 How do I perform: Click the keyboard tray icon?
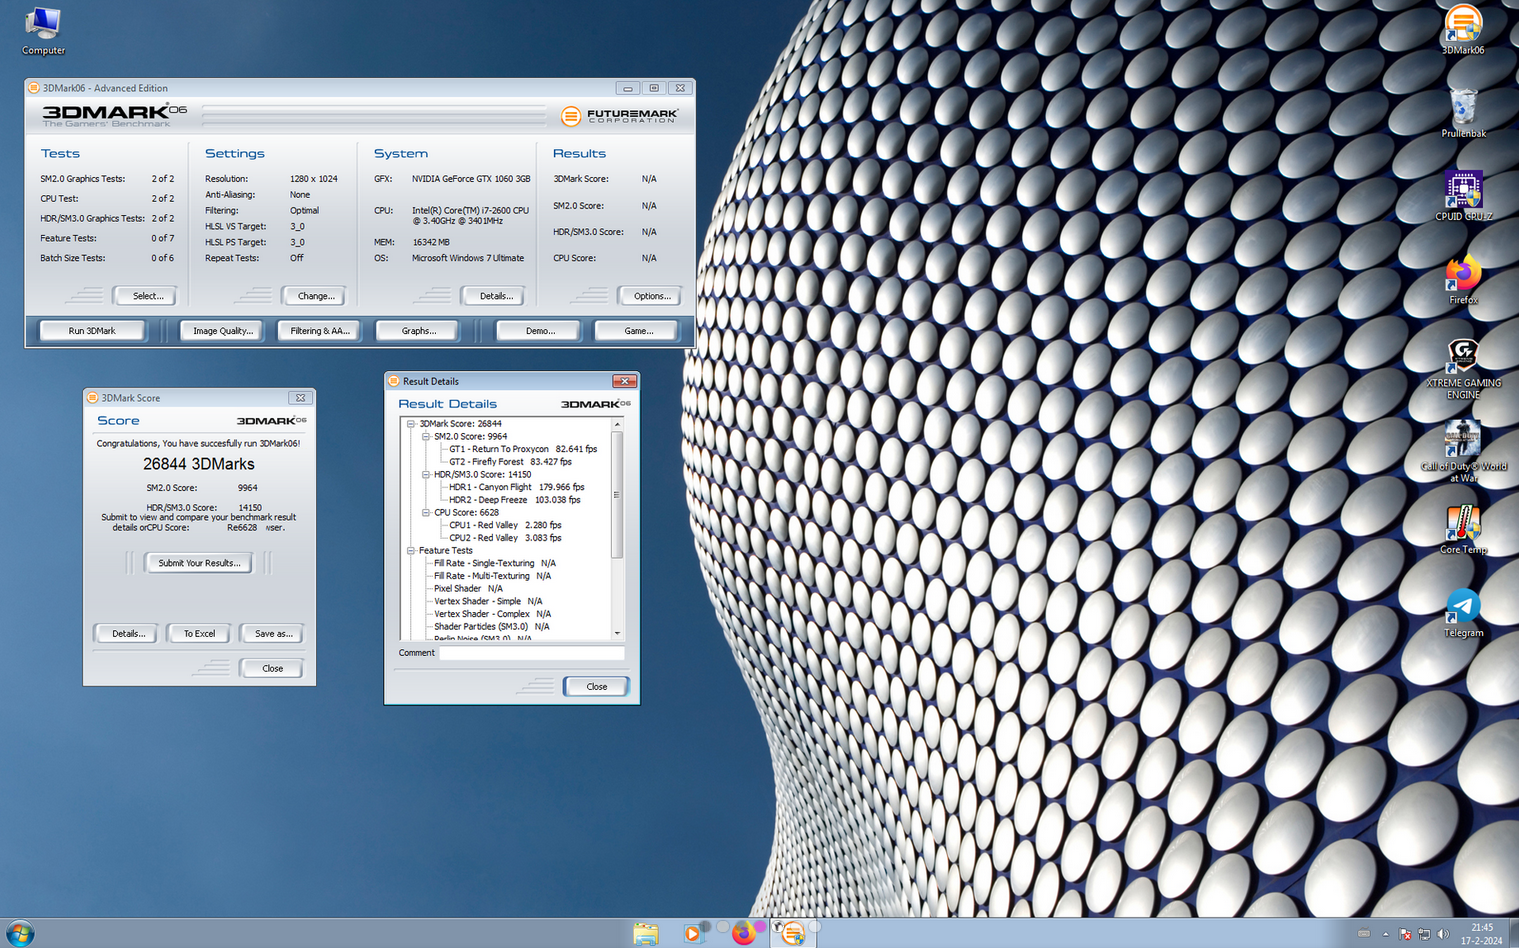tap(1363, 934)
